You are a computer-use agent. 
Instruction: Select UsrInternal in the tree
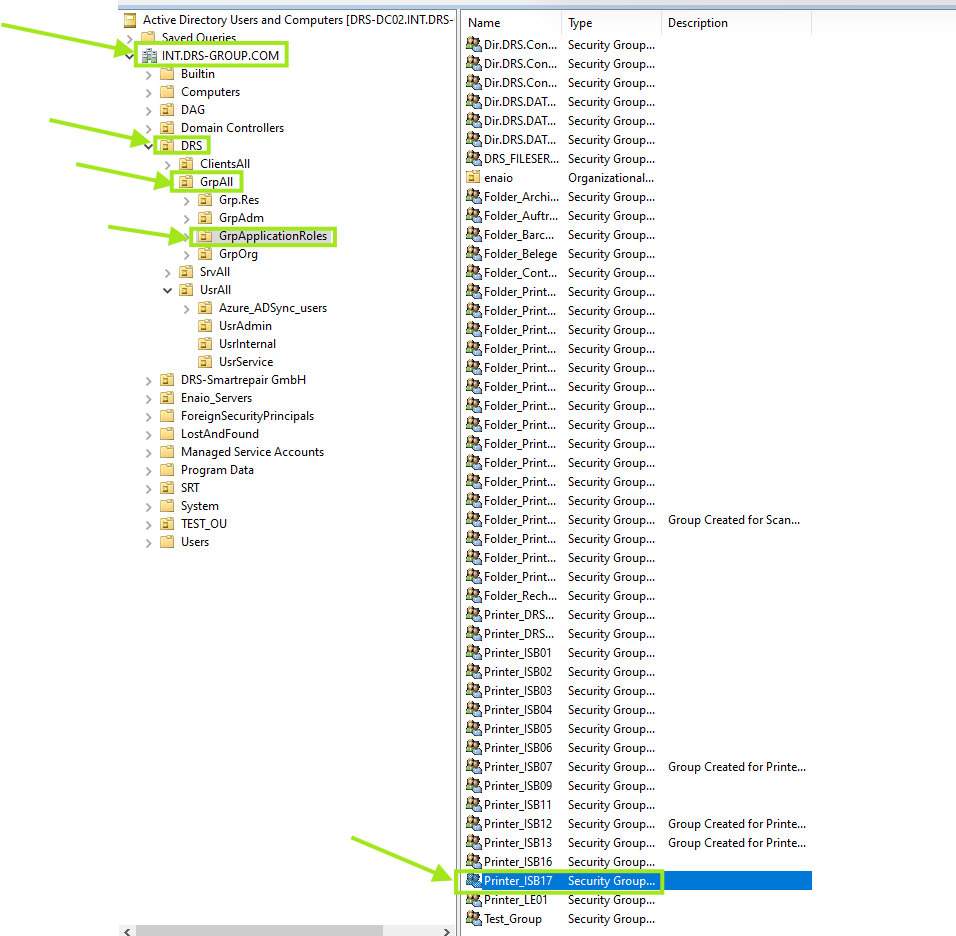pyautogui.click(x=247, y=344)
